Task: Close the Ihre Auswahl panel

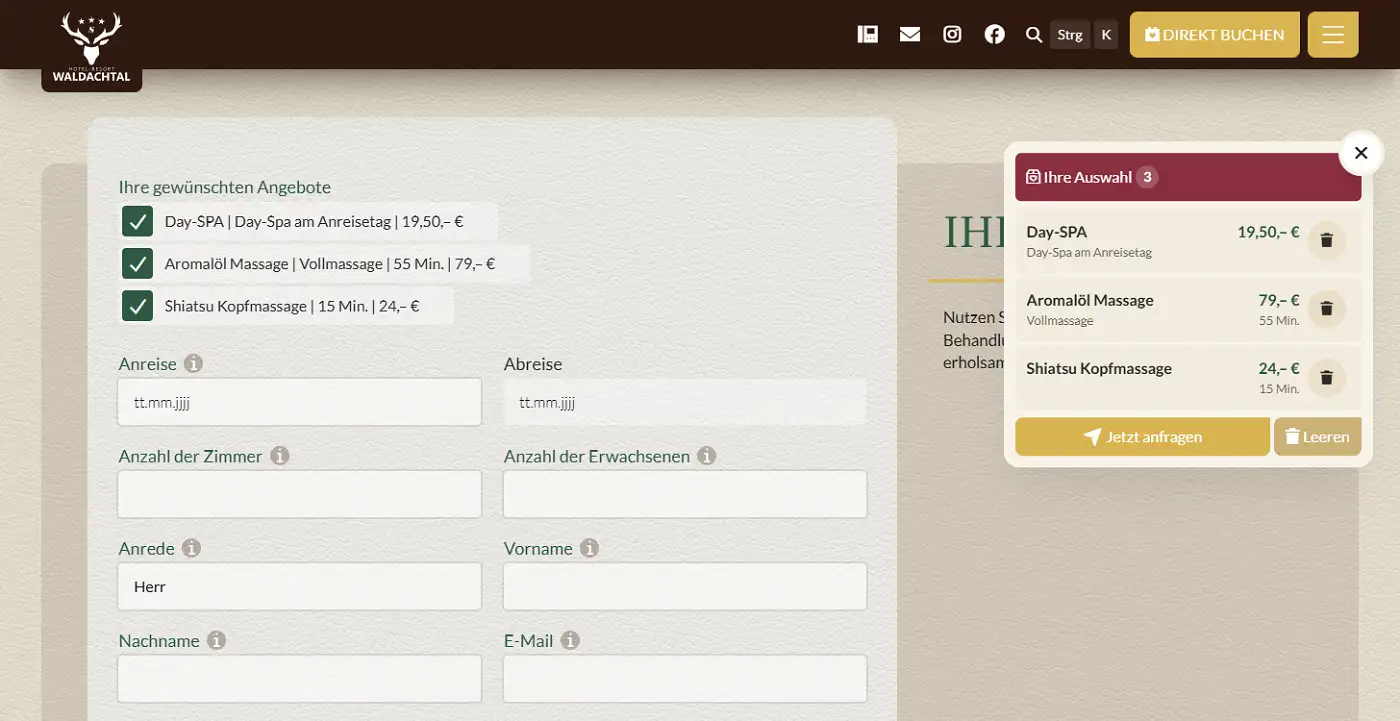Action: click(x=1360, y=153)
